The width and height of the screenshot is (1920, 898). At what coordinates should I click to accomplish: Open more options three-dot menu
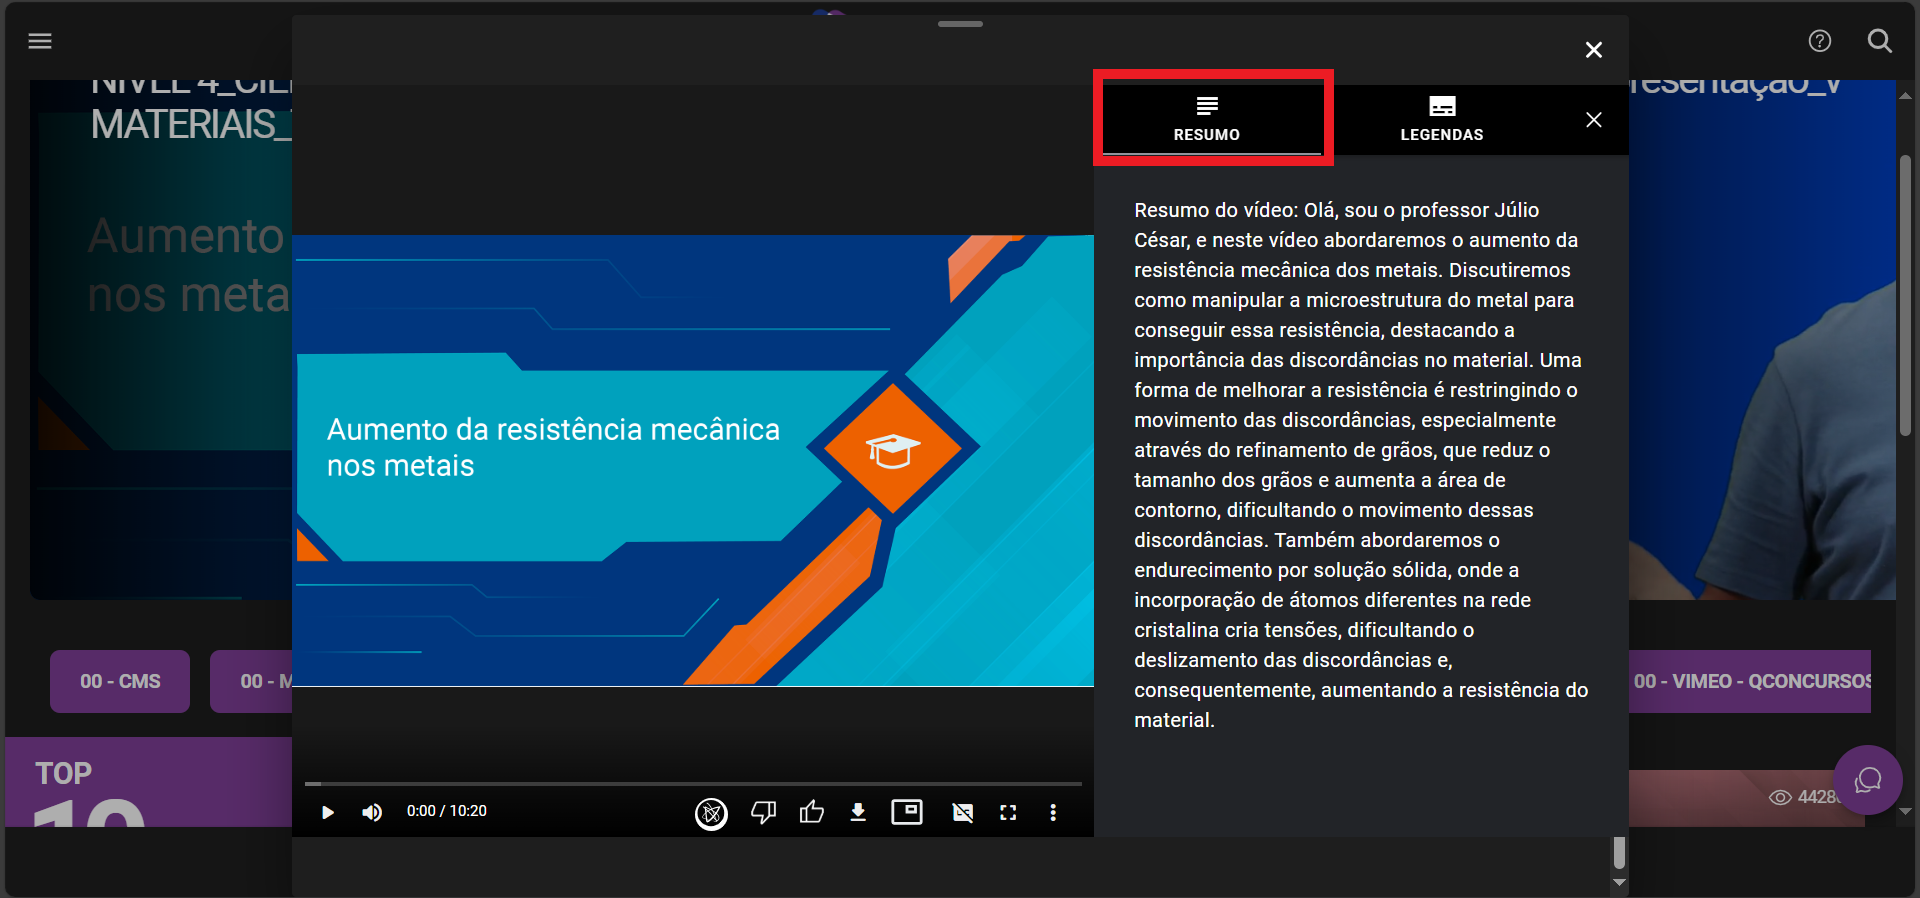pyautogui.click(x=1053, y=812)
